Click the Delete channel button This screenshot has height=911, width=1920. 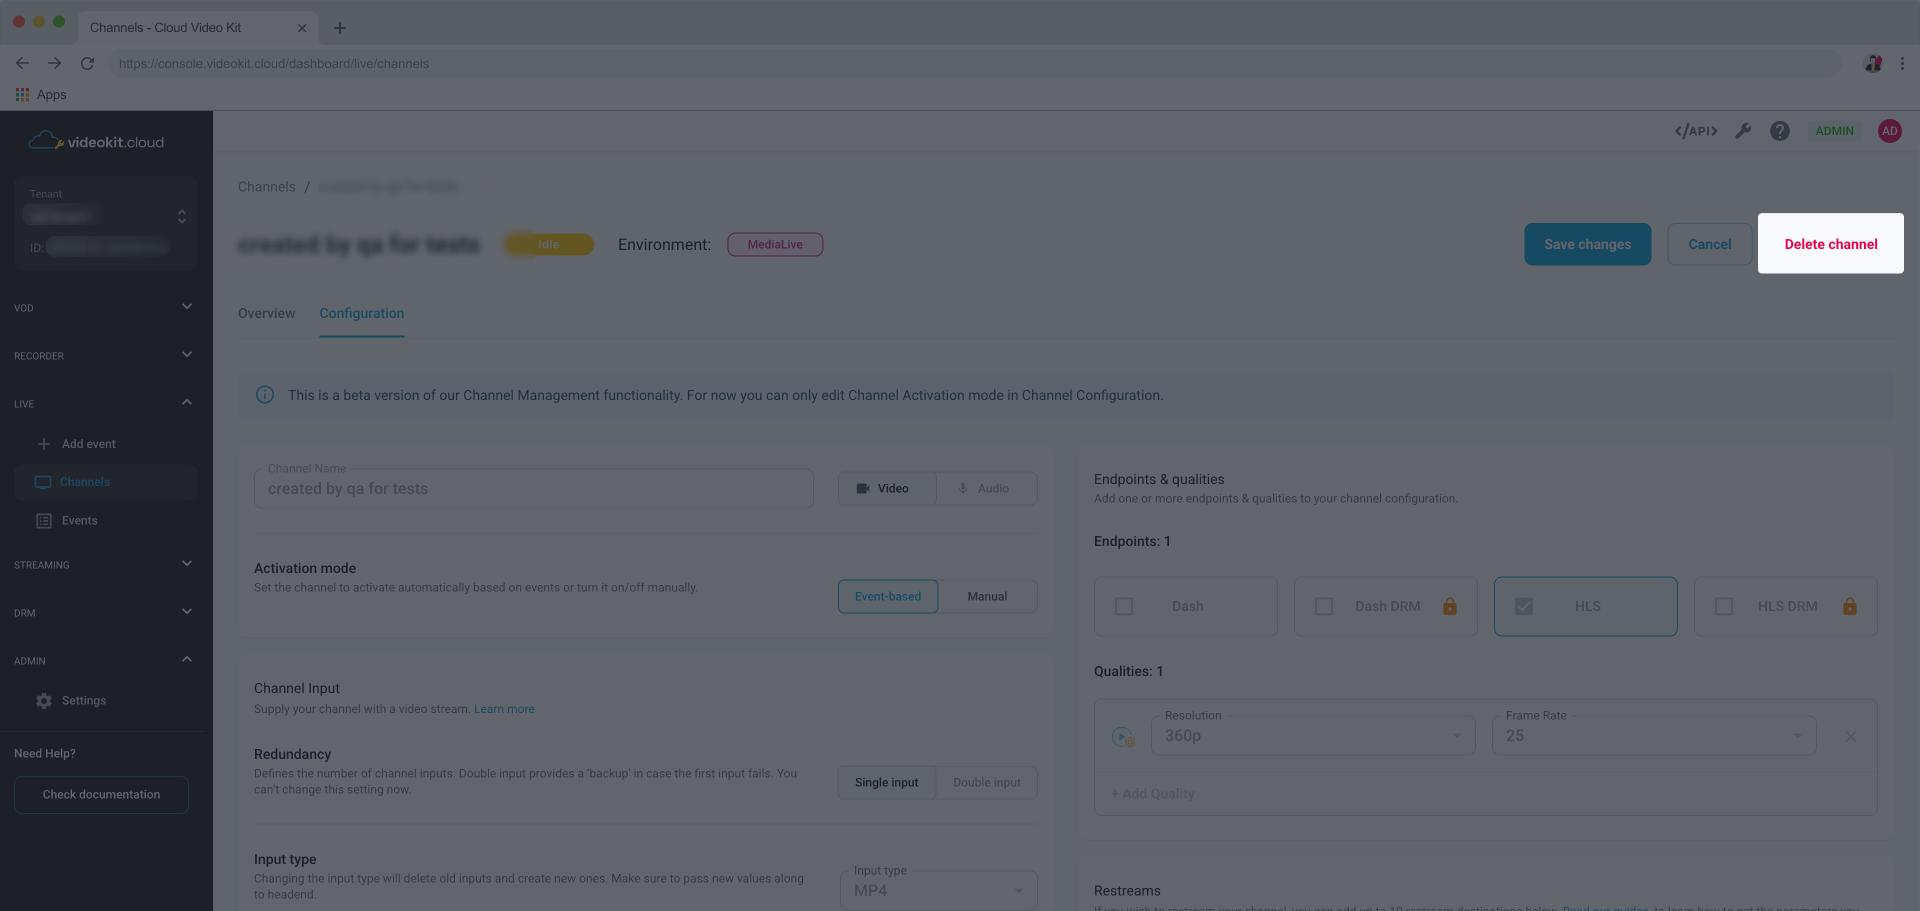1830,243
